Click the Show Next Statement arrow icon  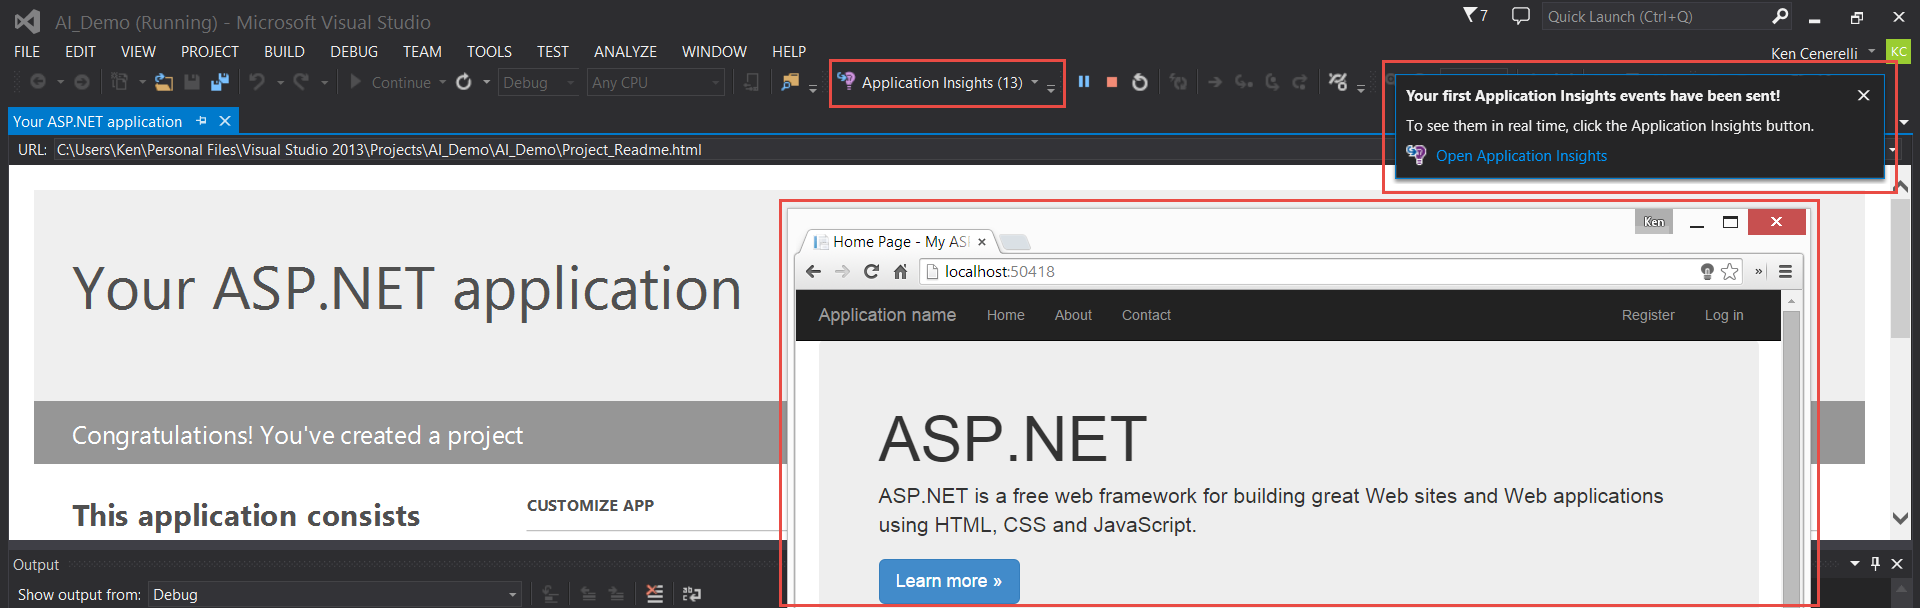(x=1215, y=82)
